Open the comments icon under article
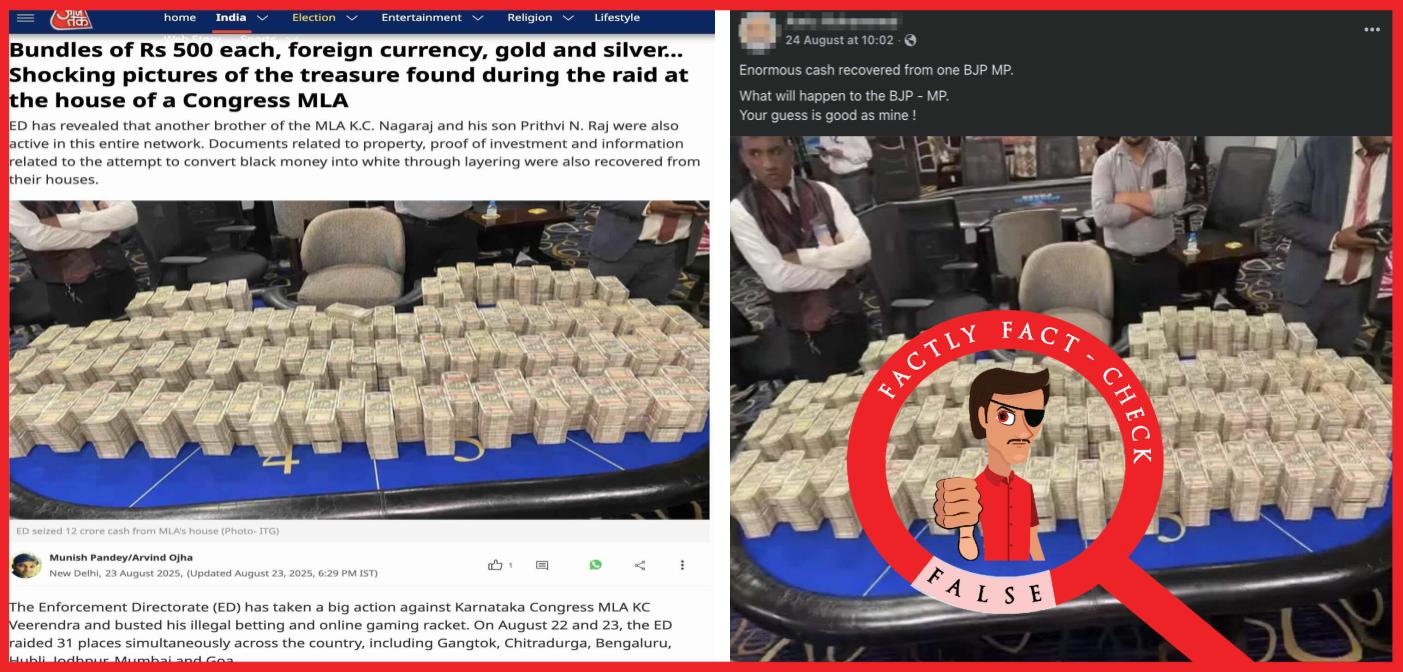The image size is (1403, 672). coord(542,565)
